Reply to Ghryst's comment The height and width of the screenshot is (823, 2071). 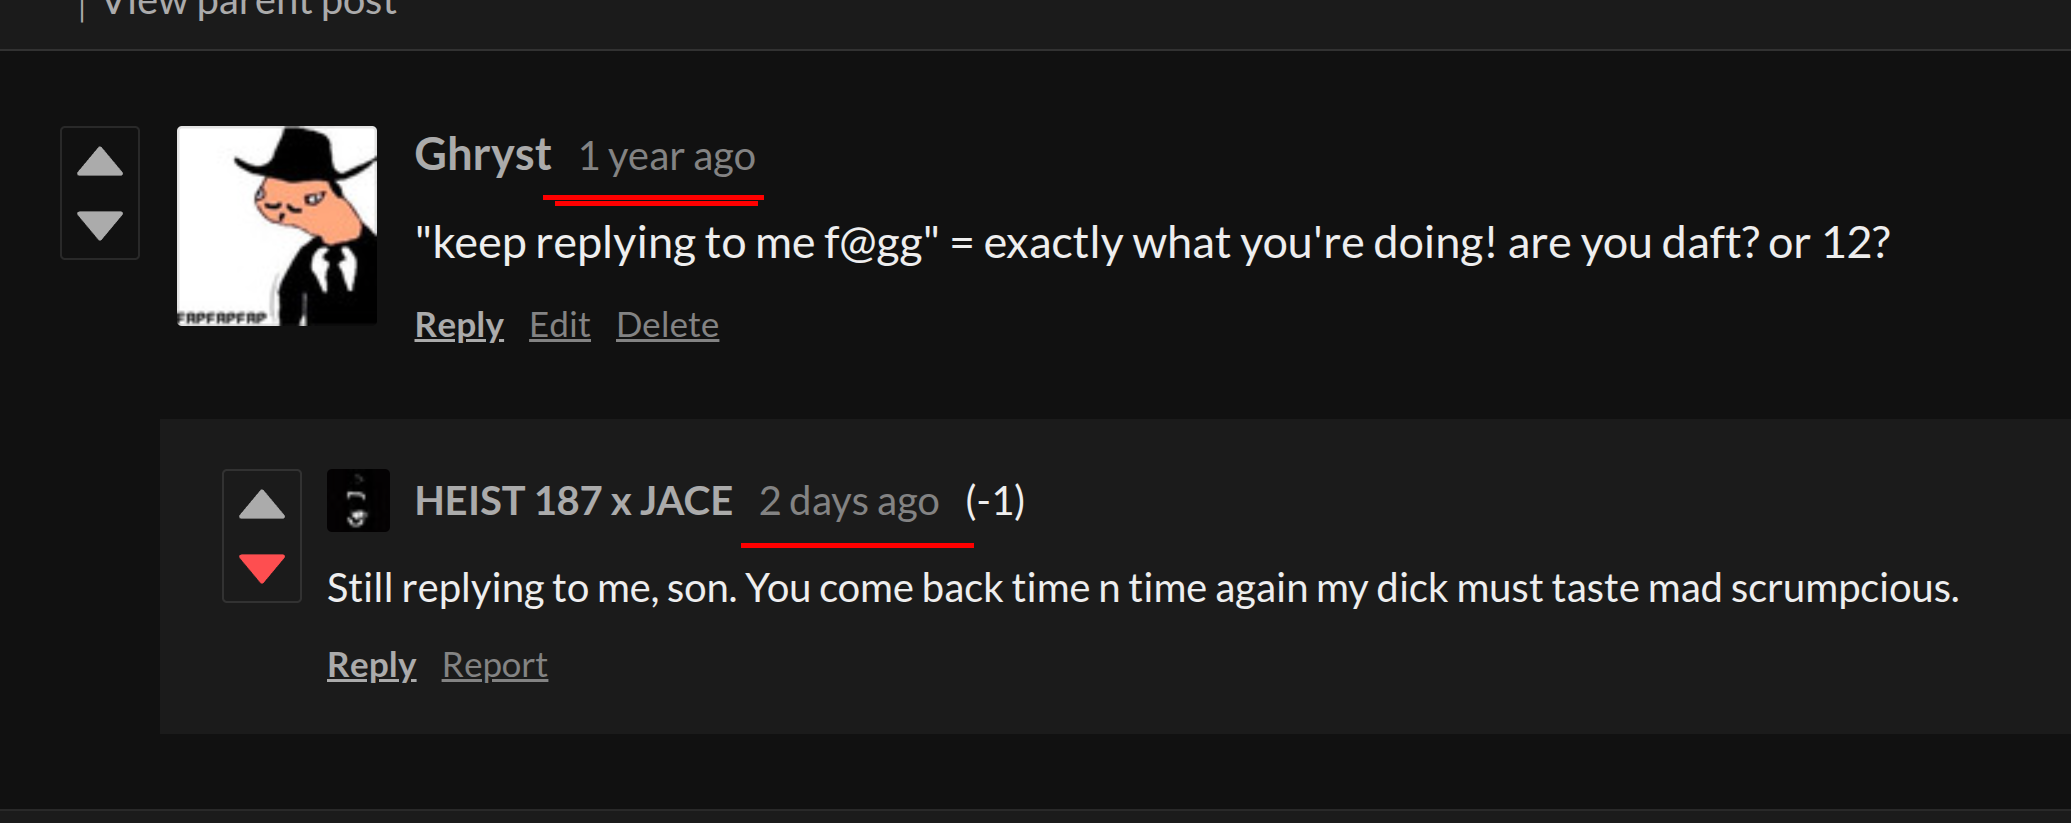pos(459,325)
